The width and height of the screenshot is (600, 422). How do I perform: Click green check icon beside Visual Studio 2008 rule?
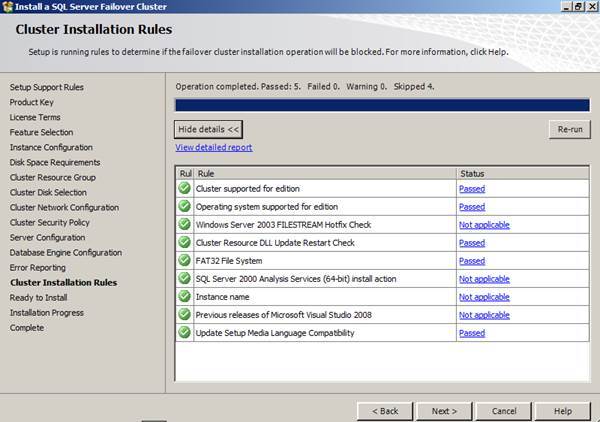click(184, 314)
